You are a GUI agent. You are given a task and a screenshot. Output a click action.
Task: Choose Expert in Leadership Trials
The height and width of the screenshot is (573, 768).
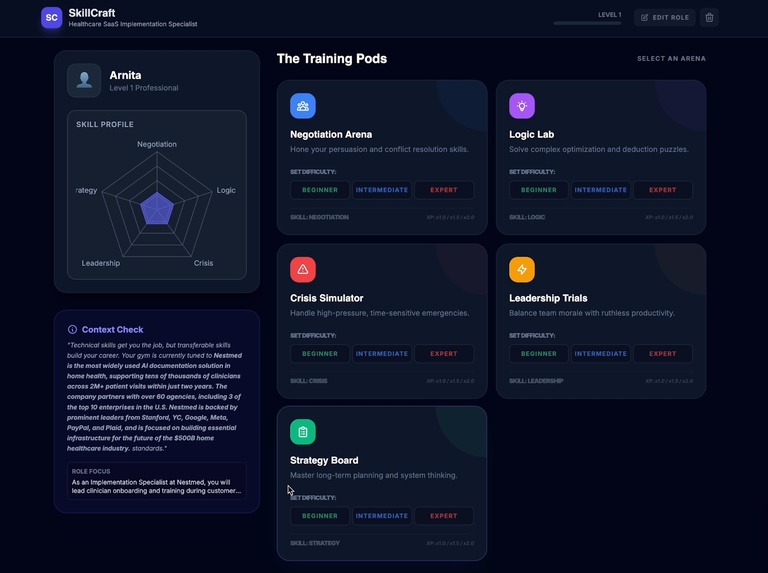click(663, 354)
